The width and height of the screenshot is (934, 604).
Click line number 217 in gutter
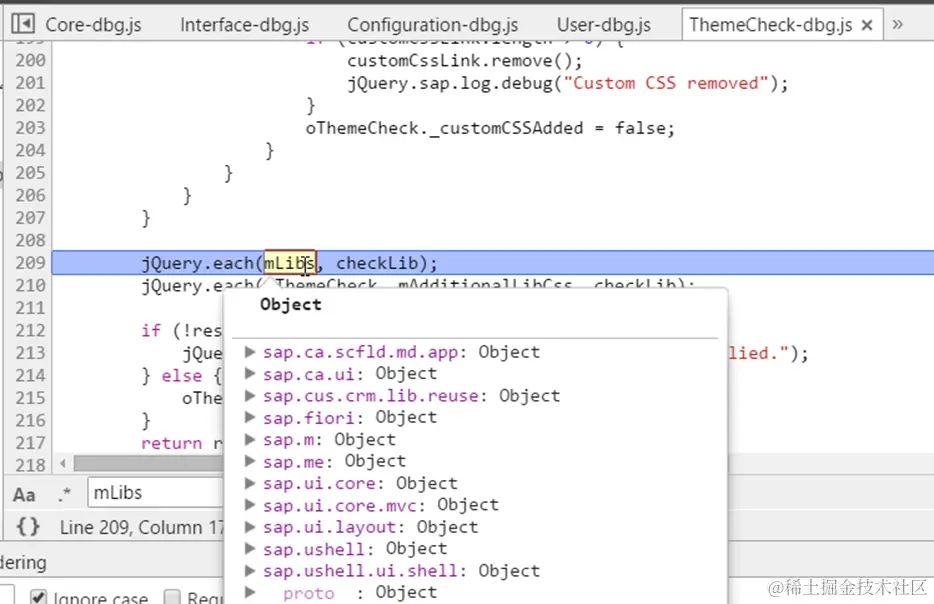[30, 443]
